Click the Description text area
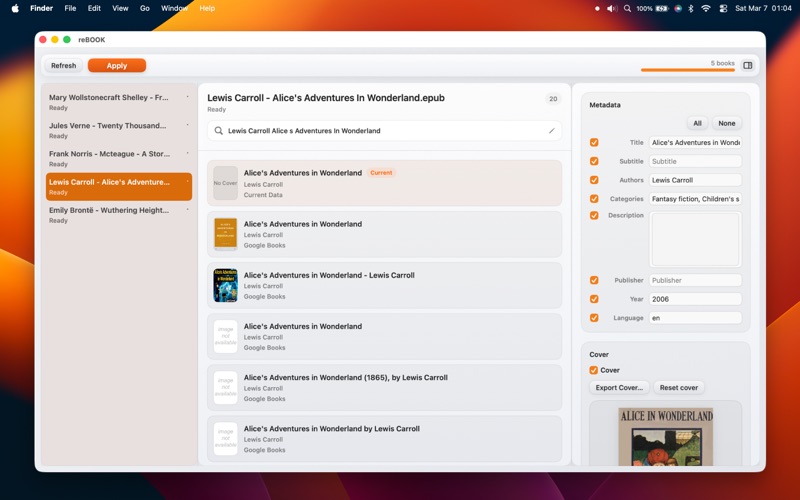The height and width of the screenshot is (500, 800). pyautogui.click(x=695, y=239)
